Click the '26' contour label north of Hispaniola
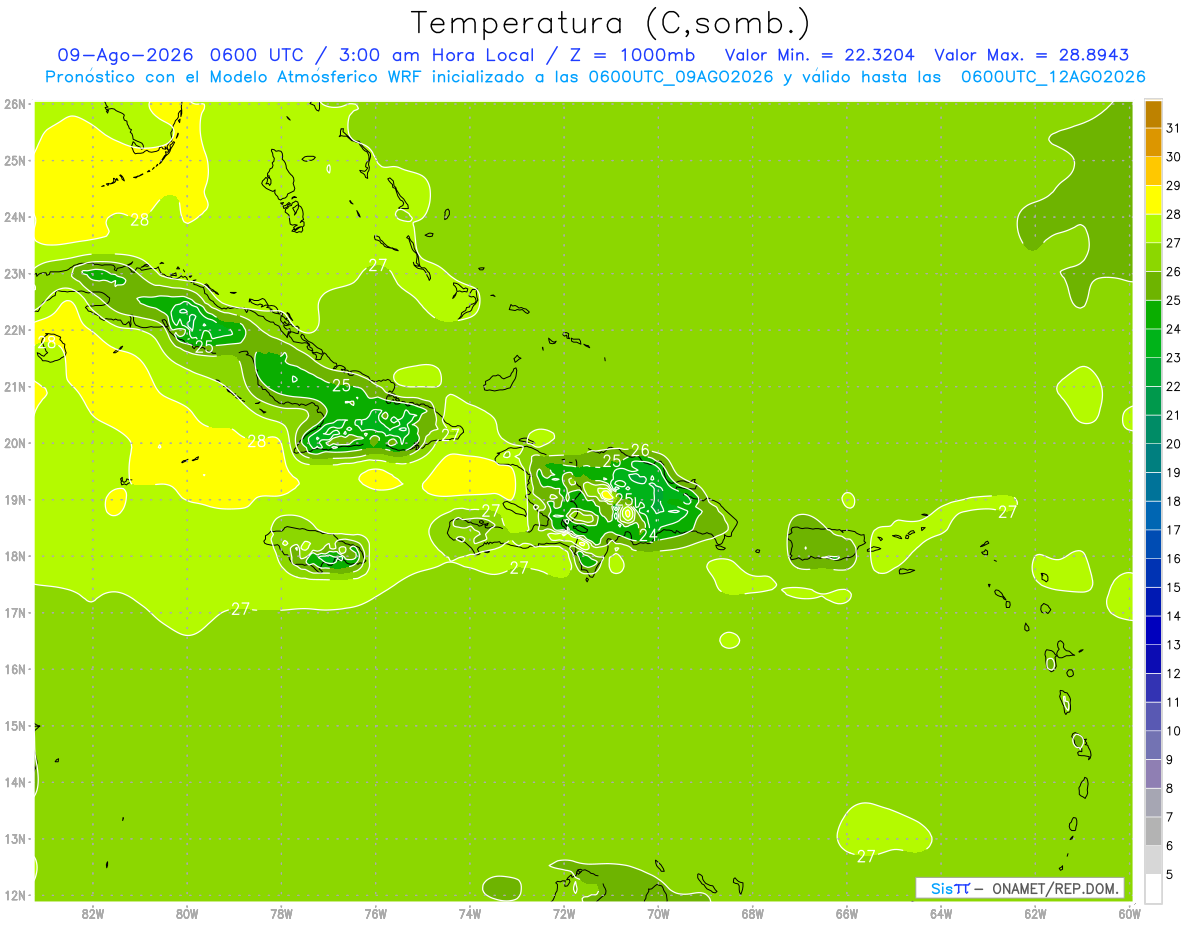The height and width of the screenshot is (927, 1200). [x=640, y=450]
